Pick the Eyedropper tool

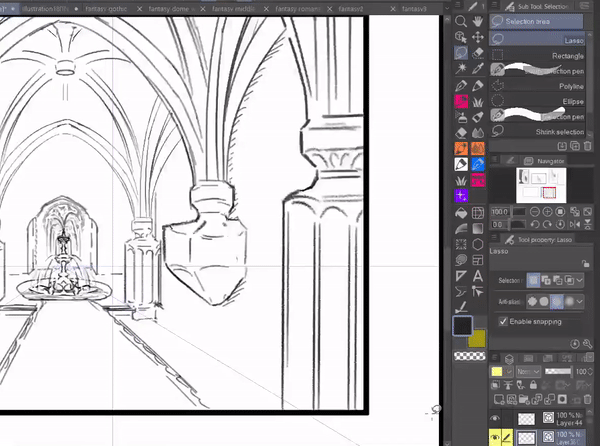(x=479, y=70)
